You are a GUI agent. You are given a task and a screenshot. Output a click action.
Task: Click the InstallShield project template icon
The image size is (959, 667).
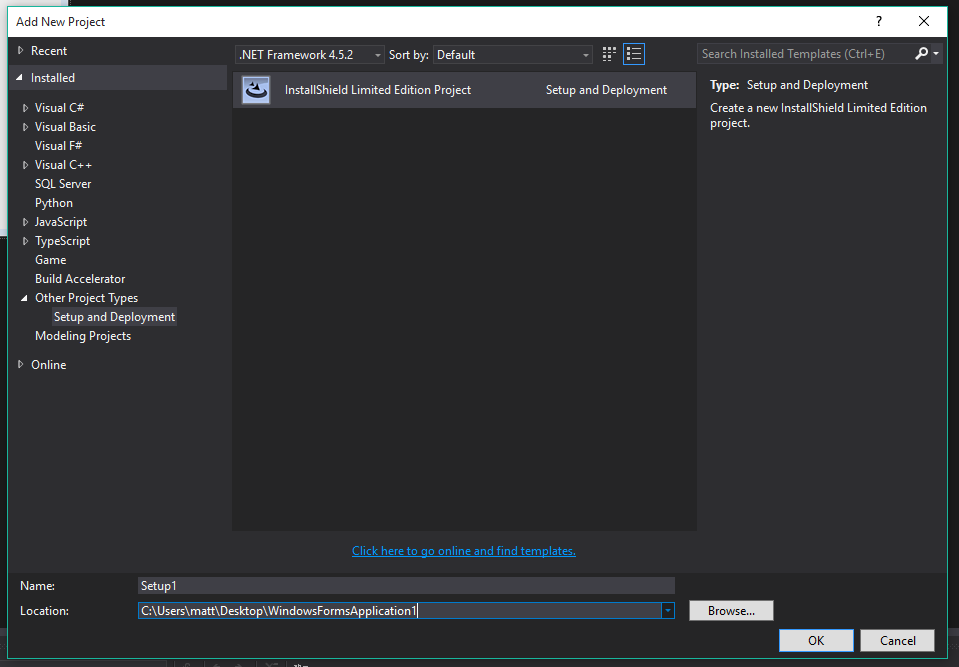(256, 90)
